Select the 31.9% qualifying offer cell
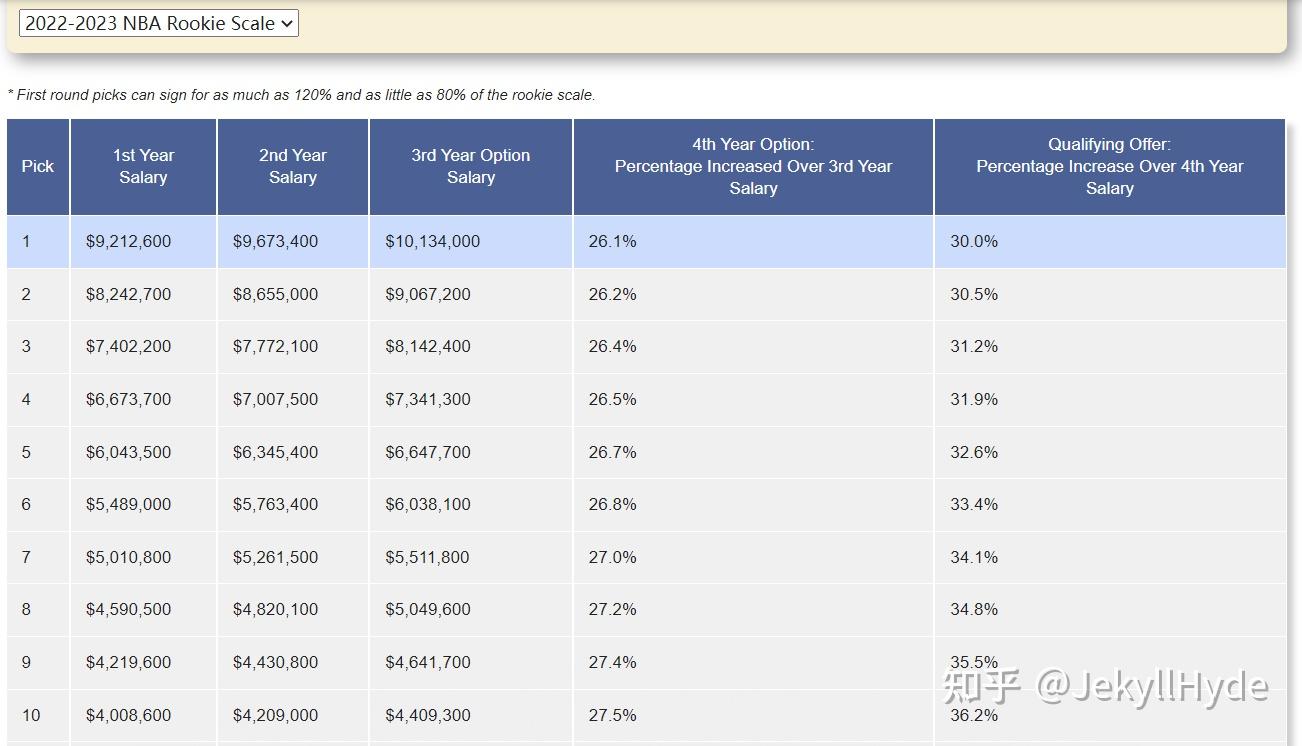Image resolution: width=1302 pixels, height=746 pixels. 1110,399
